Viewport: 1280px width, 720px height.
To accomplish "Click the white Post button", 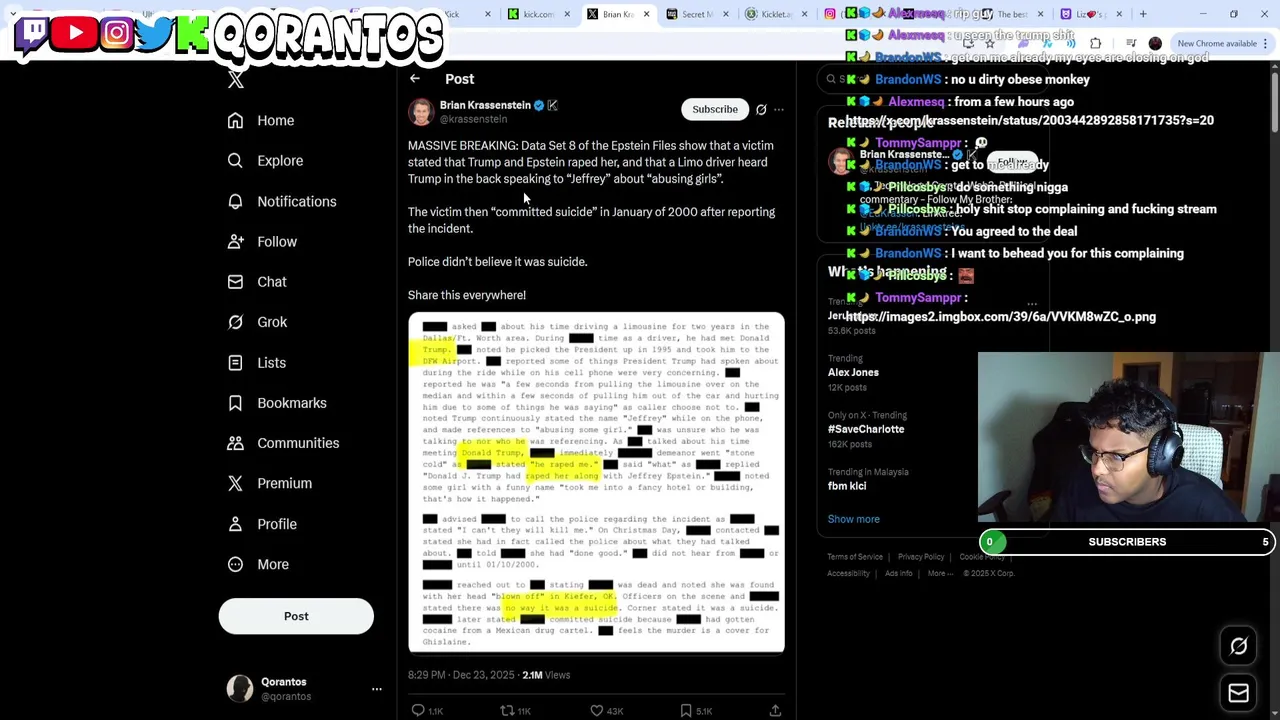I will tap(296, 616).
